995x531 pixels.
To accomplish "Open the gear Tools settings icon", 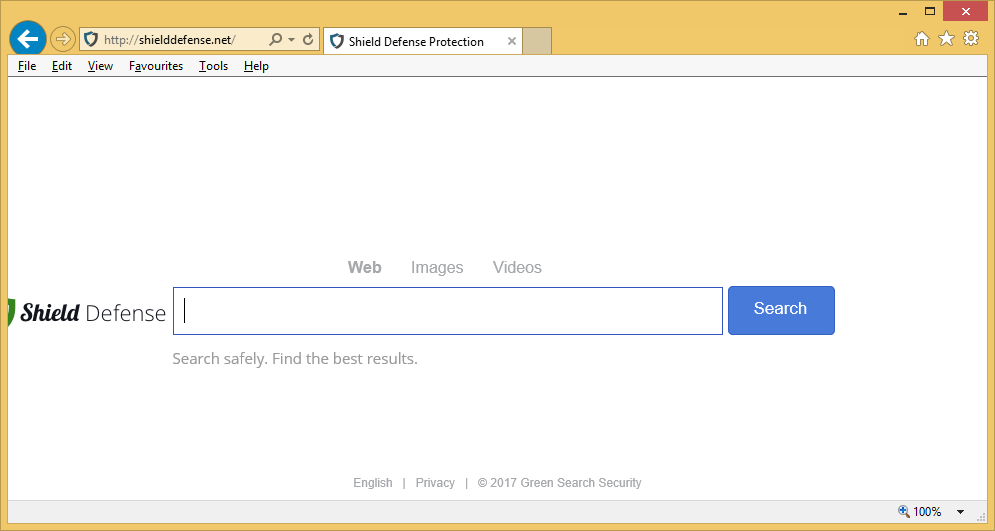I will 970,39.
